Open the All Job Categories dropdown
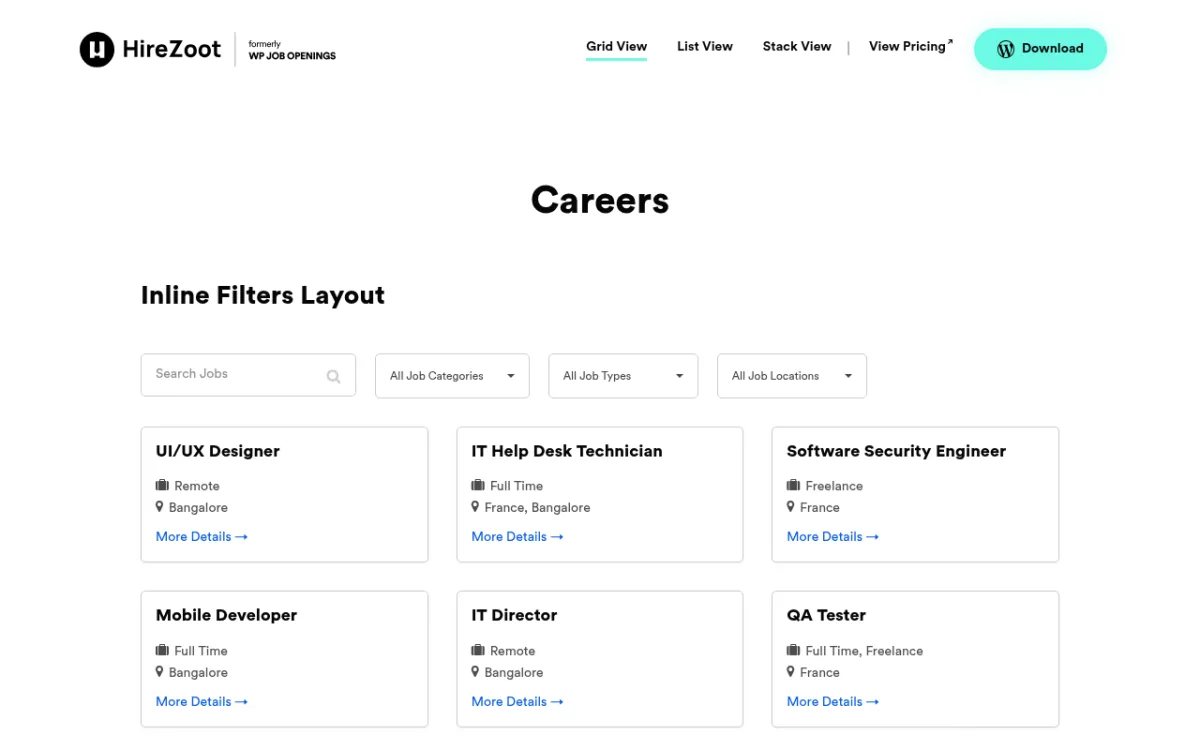The width and height of the screenshot is (1200, 750). click(452, 376)
